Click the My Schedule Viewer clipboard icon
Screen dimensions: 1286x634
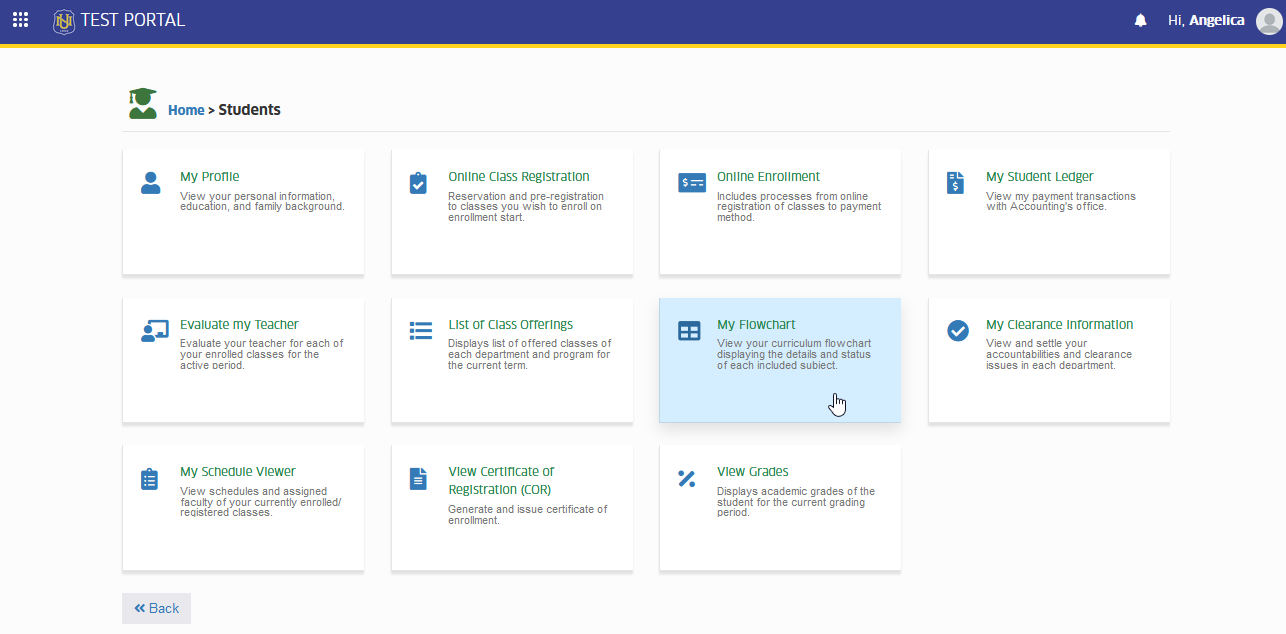[x=150, y=479]
